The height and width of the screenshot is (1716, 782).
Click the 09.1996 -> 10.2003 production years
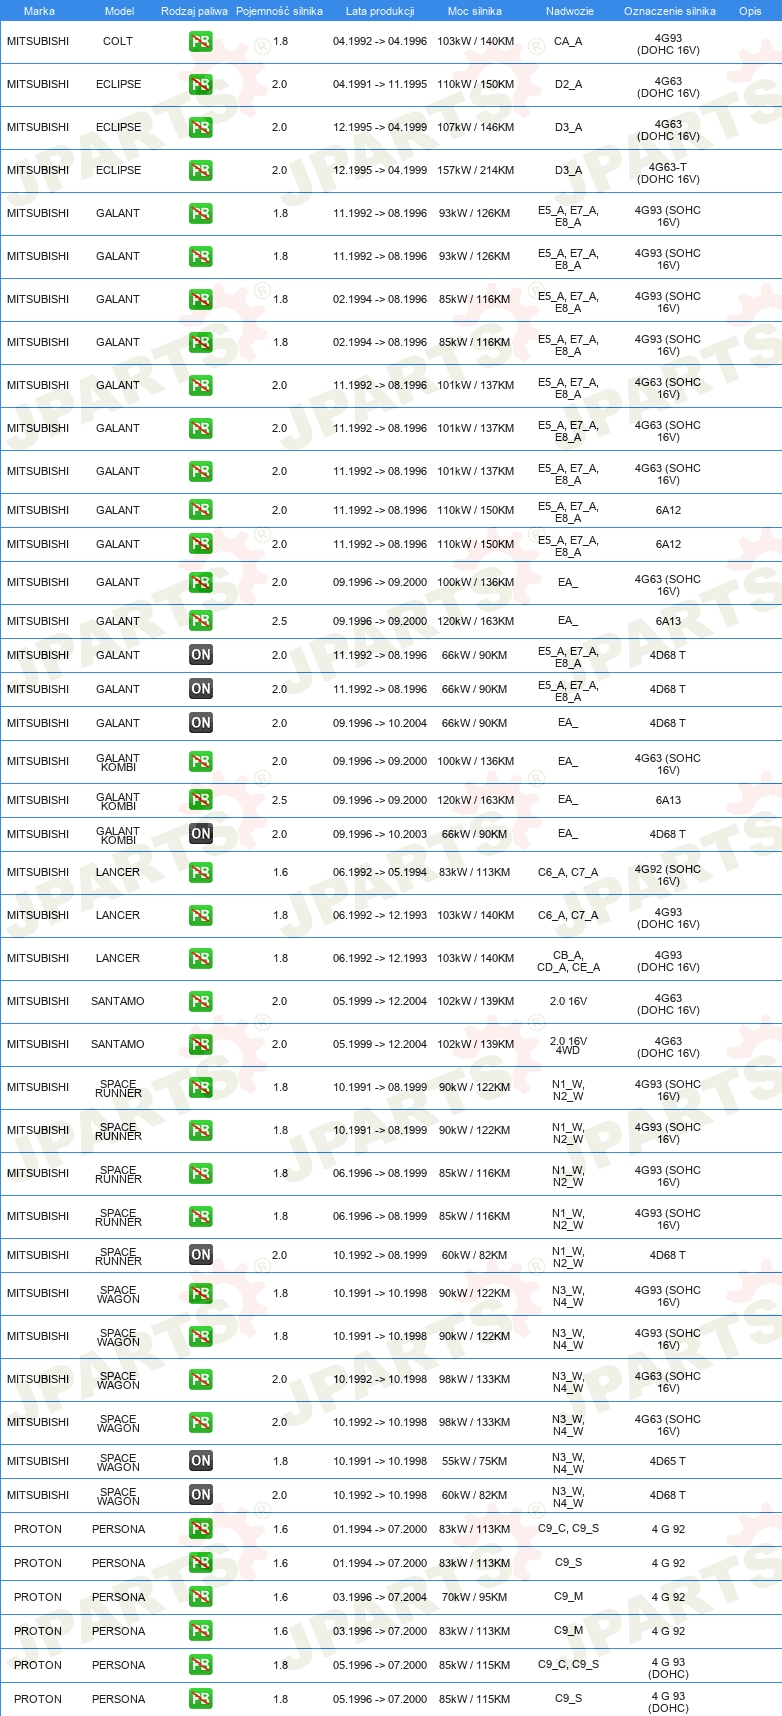pos(380,834)
